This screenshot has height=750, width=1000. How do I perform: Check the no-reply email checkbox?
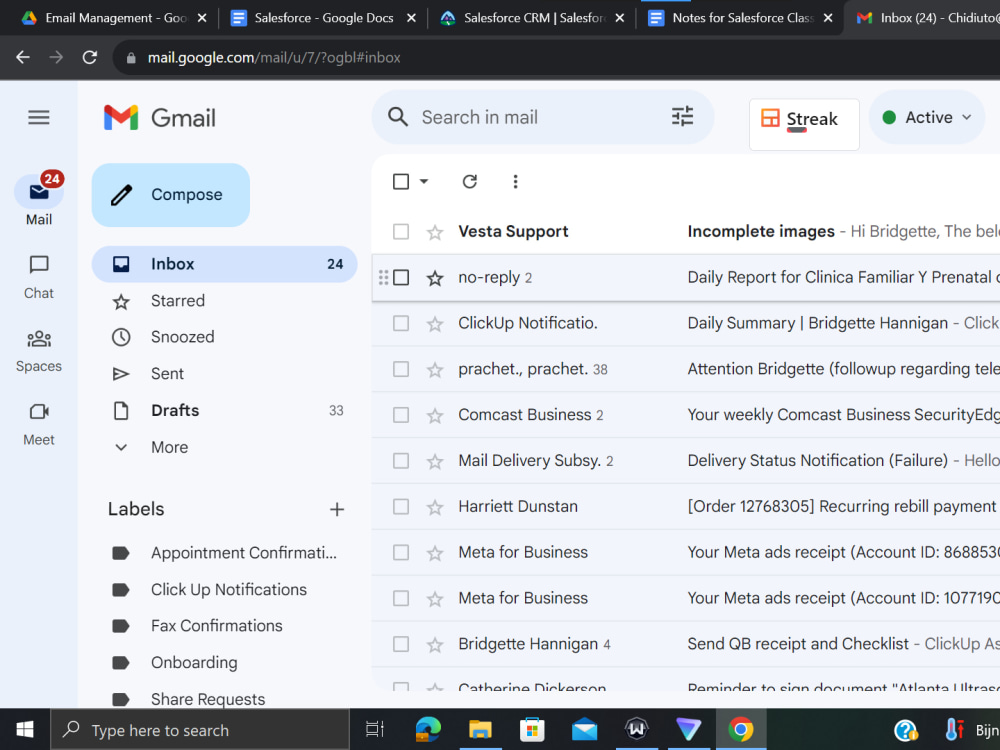tap(401, 277)
